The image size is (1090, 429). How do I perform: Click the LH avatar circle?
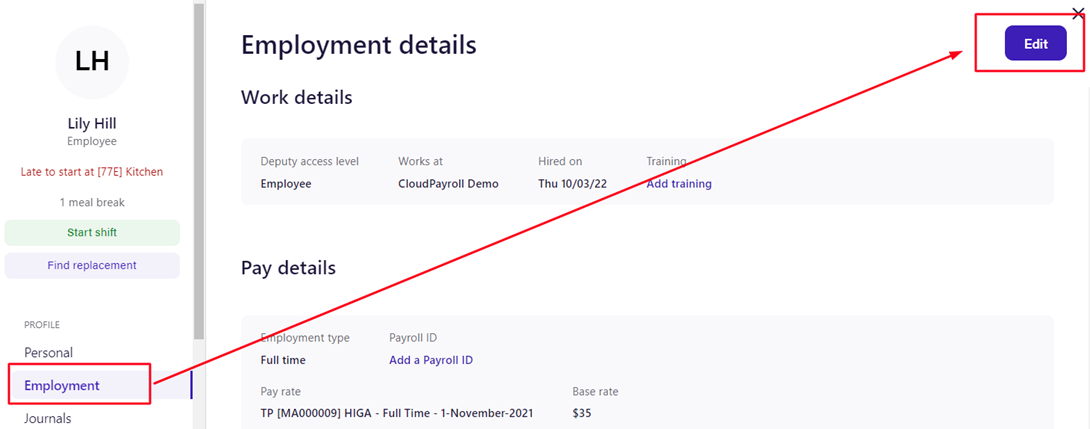[x=92, y=62]
